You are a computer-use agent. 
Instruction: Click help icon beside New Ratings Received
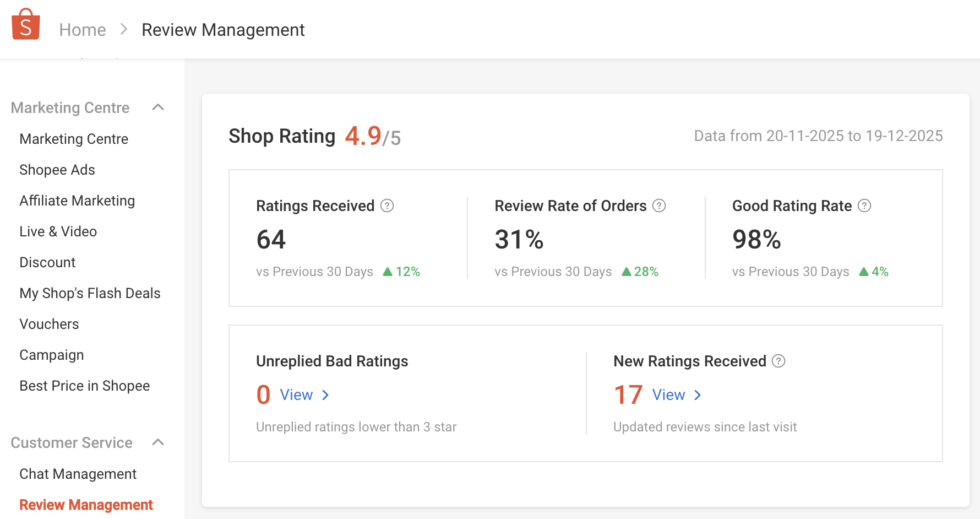779,361
